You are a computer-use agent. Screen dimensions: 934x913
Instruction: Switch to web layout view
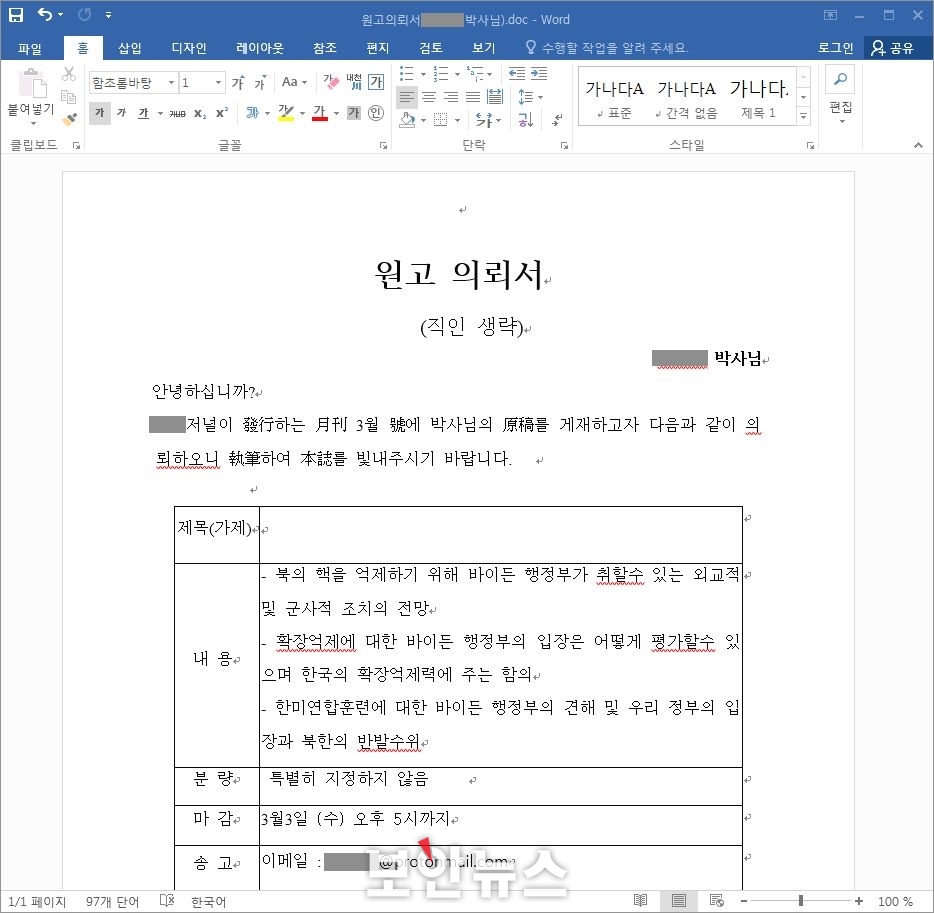click(717, 900)
